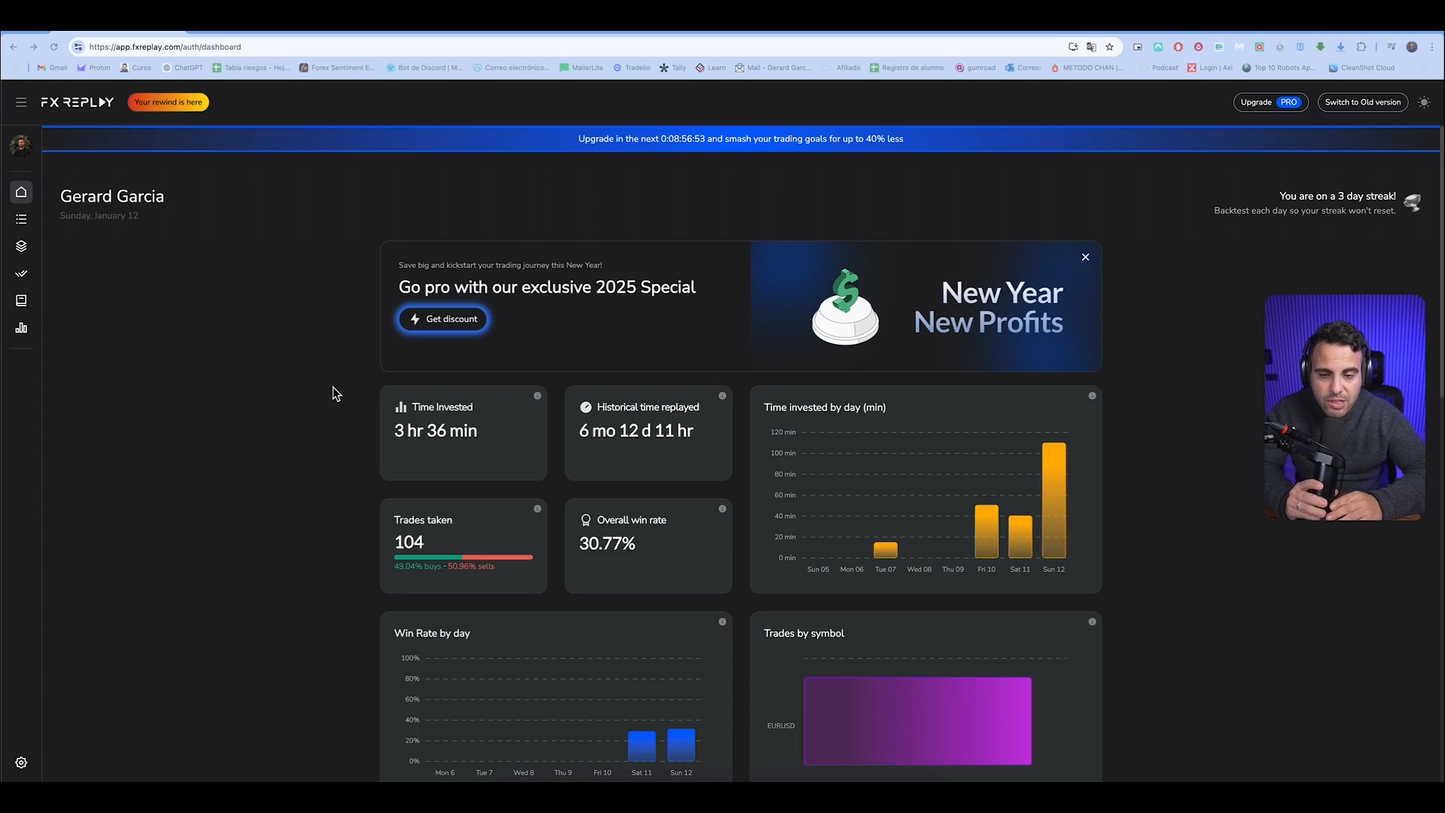Screen dimensions: 1445x813
Task: Select the double-checkmark icon in sidebar
Action: (x=21, y=273)
